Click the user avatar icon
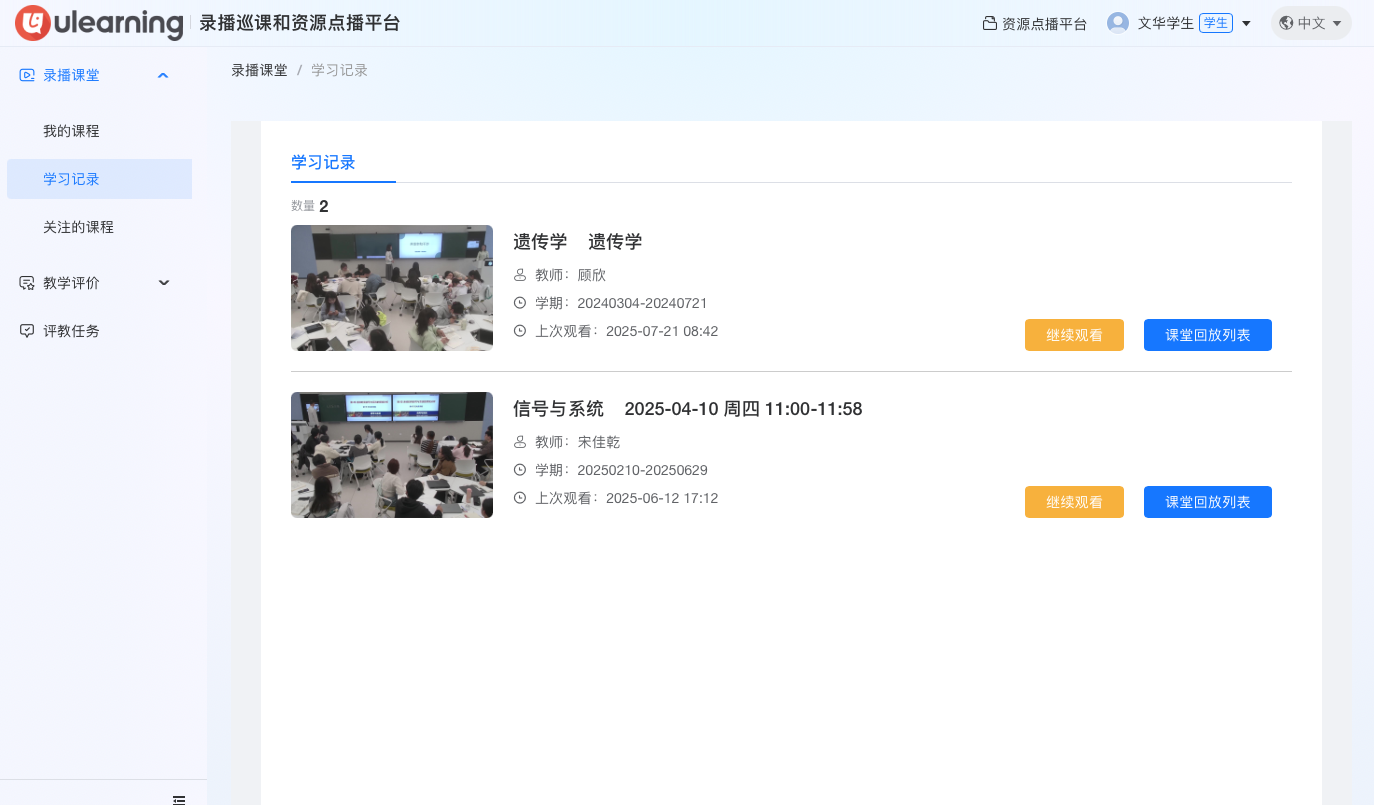 [1118, 23]
